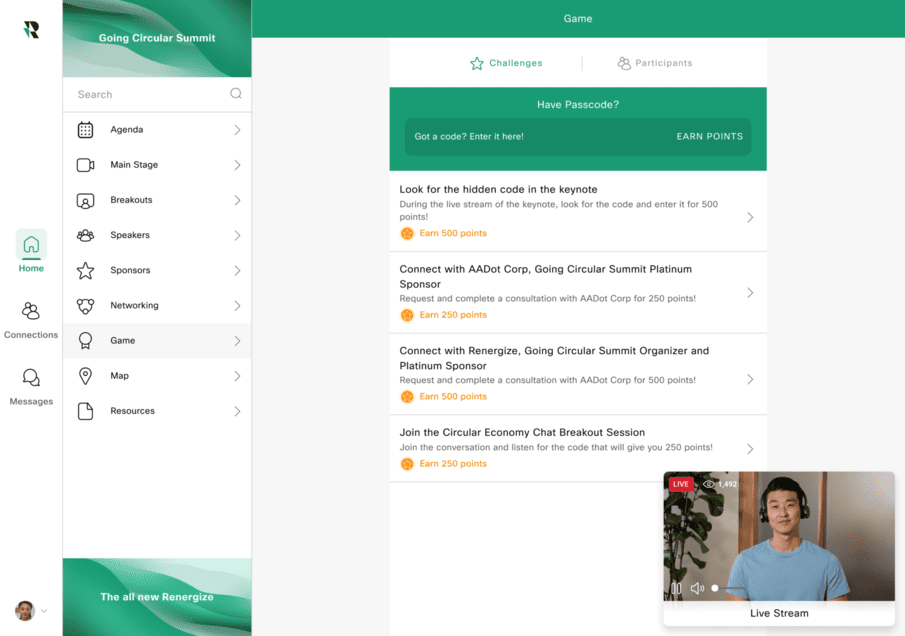The width and height of the screenshot is (905, 636).
Task: Select the Sponsors star icon
Action: point(85,271)
